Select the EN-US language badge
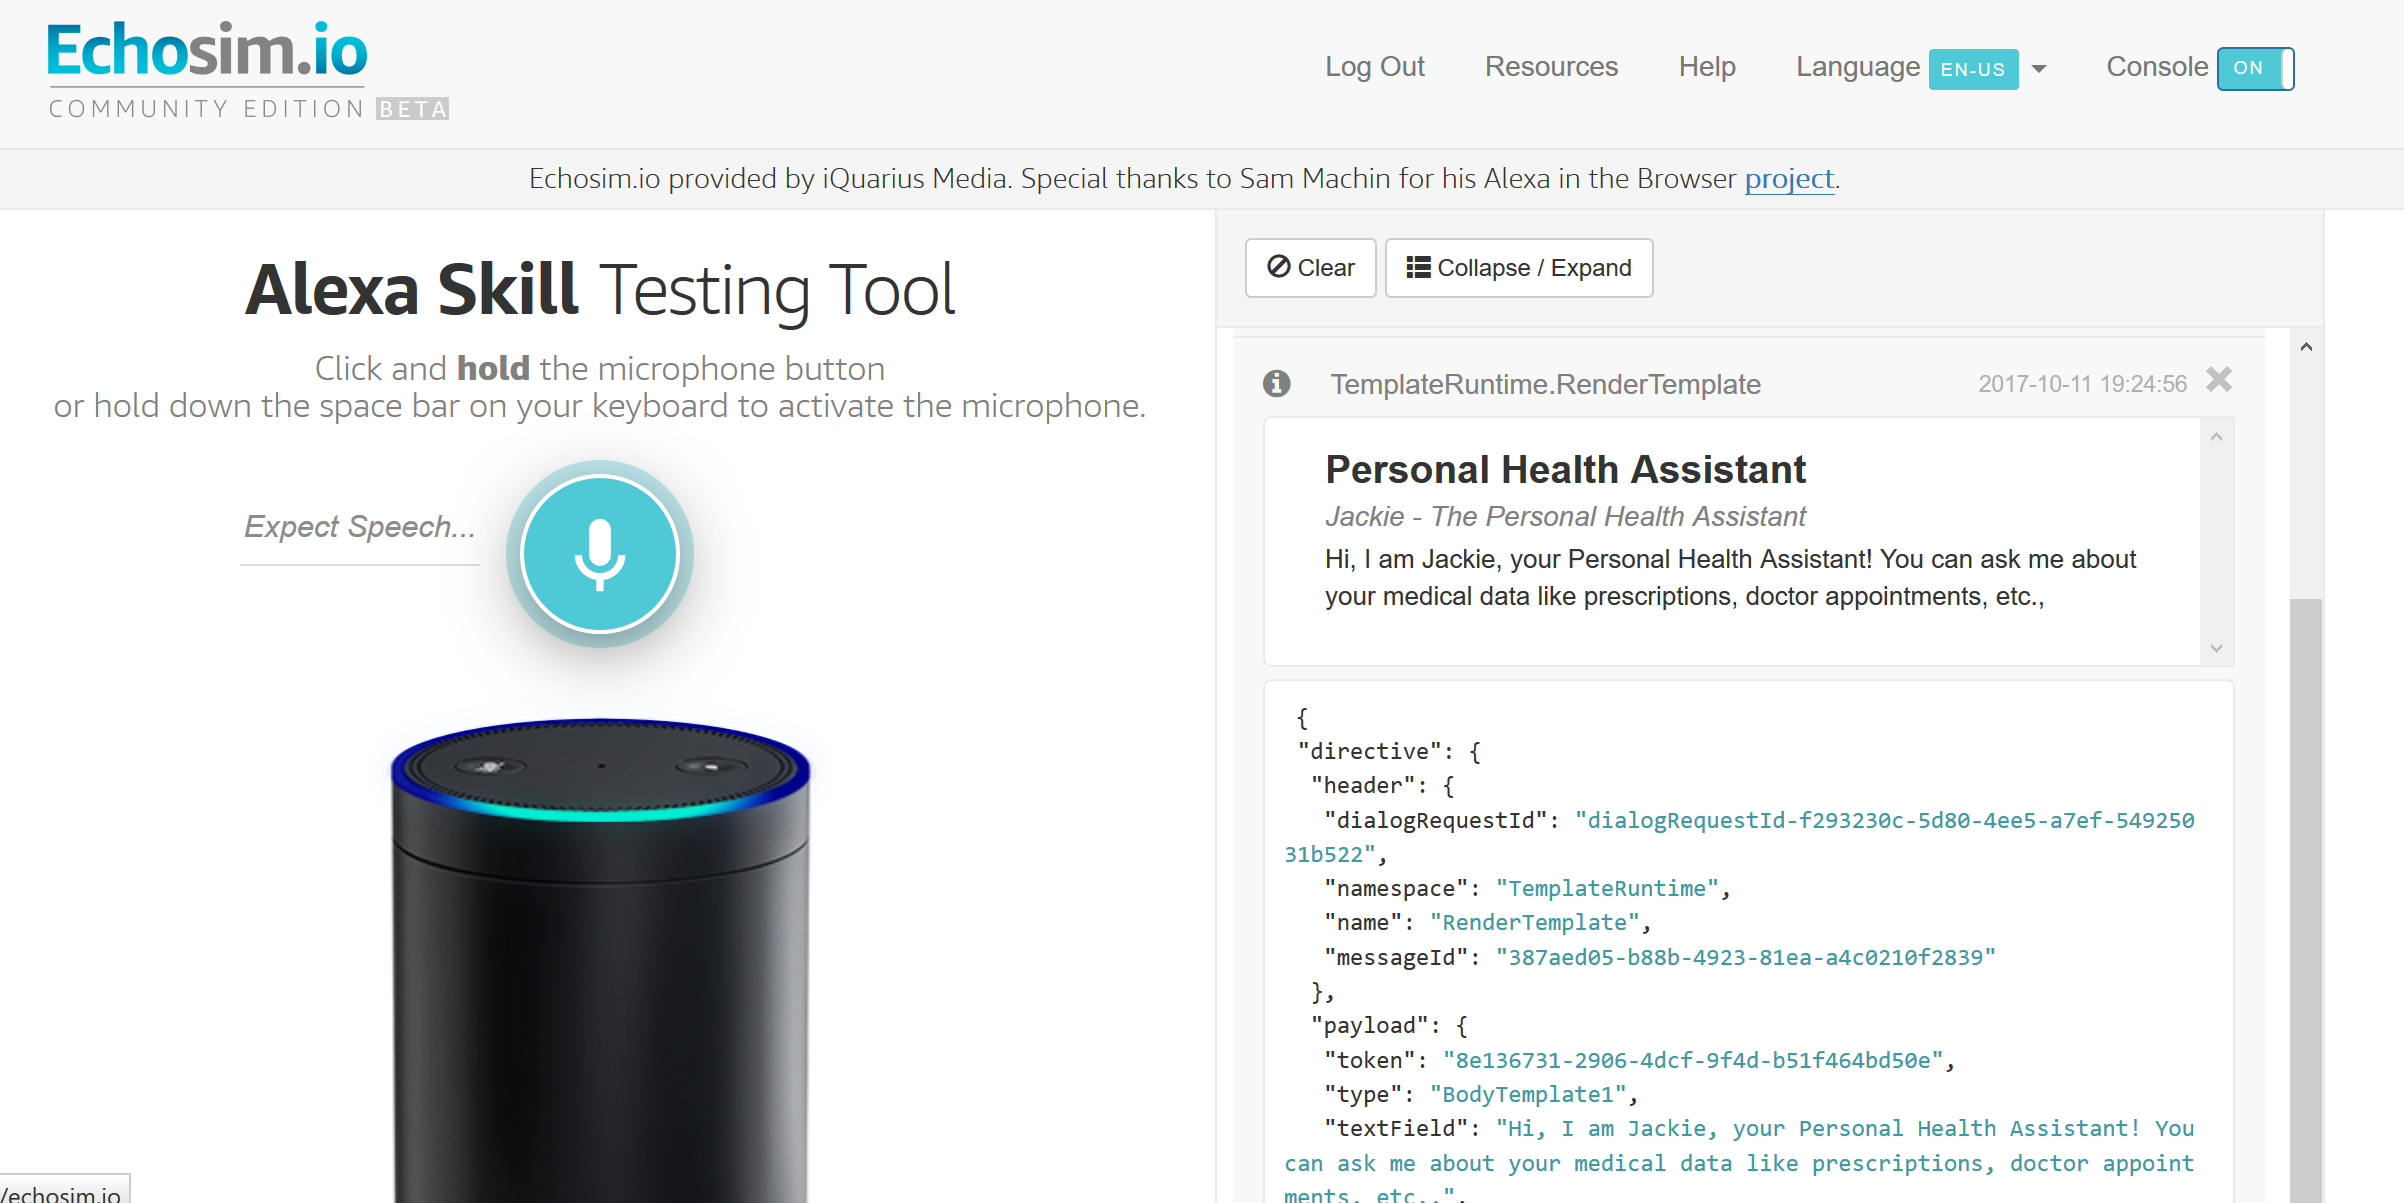 coord(1972,69)
